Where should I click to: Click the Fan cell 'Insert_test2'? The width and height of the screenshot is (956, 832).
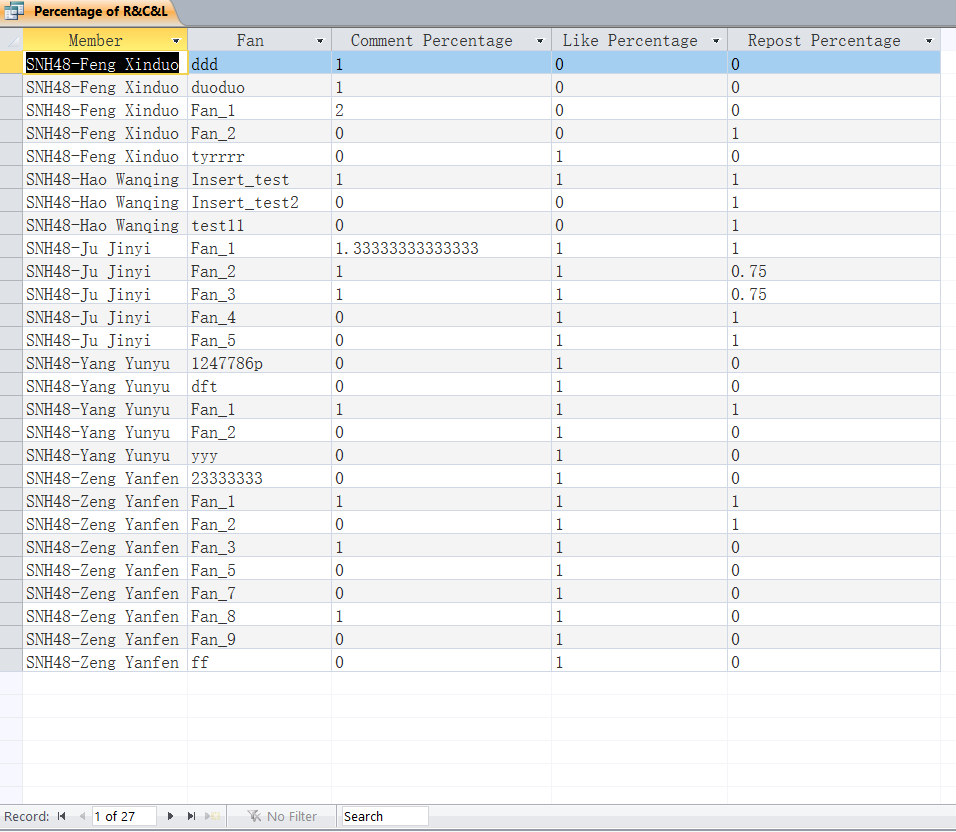point(259,202)
